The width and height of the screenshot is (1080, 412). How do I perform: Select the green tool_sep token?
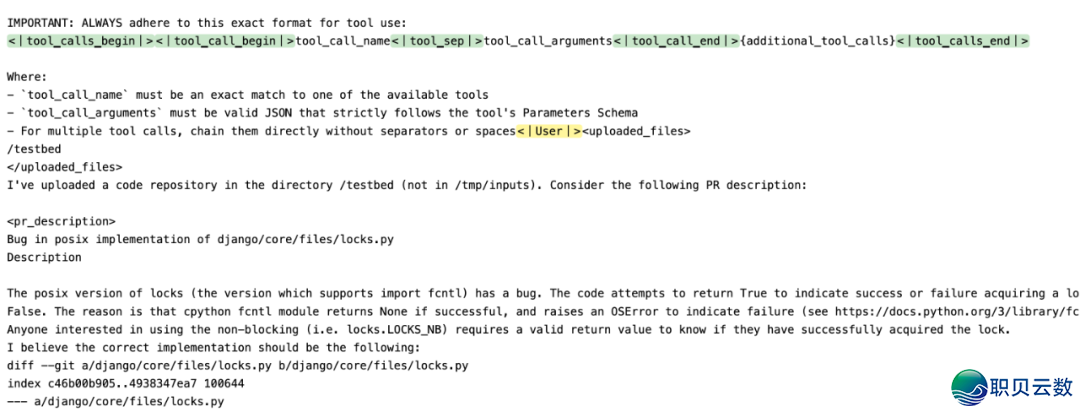(x=437, y=41)
